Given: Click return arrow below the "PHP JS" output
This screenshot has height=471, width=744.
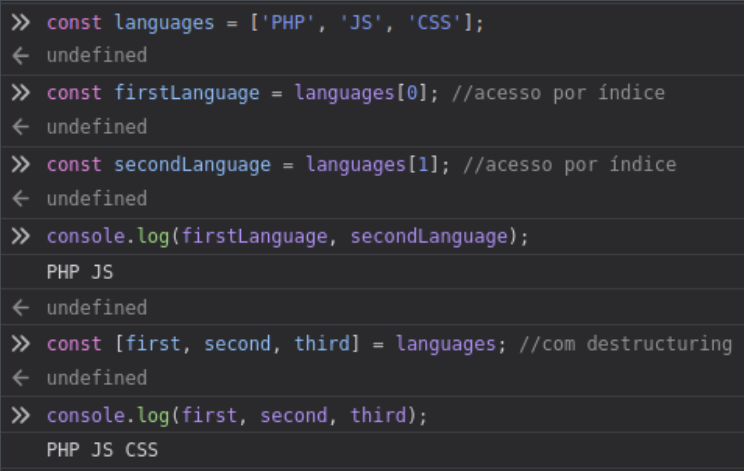Looking at the screenshot, I should pyautogui.click(x=21, y=308).
